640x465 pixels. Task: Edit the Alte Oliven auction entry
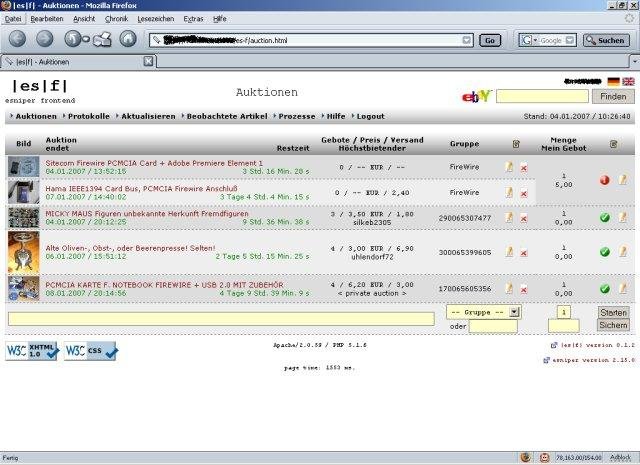pos(509,252)
